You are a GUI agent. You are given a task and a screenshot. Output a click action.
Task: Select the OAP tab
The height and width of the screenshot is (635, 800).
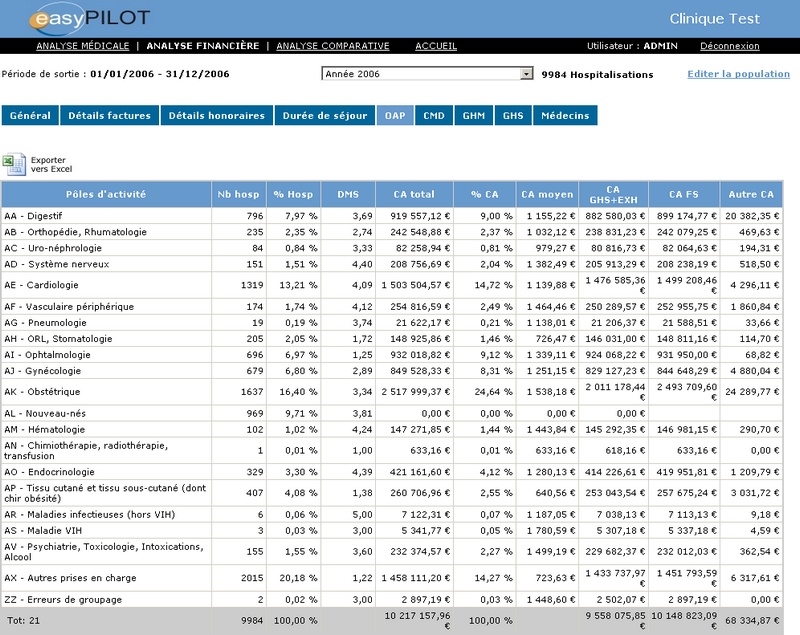click(395, 115)
